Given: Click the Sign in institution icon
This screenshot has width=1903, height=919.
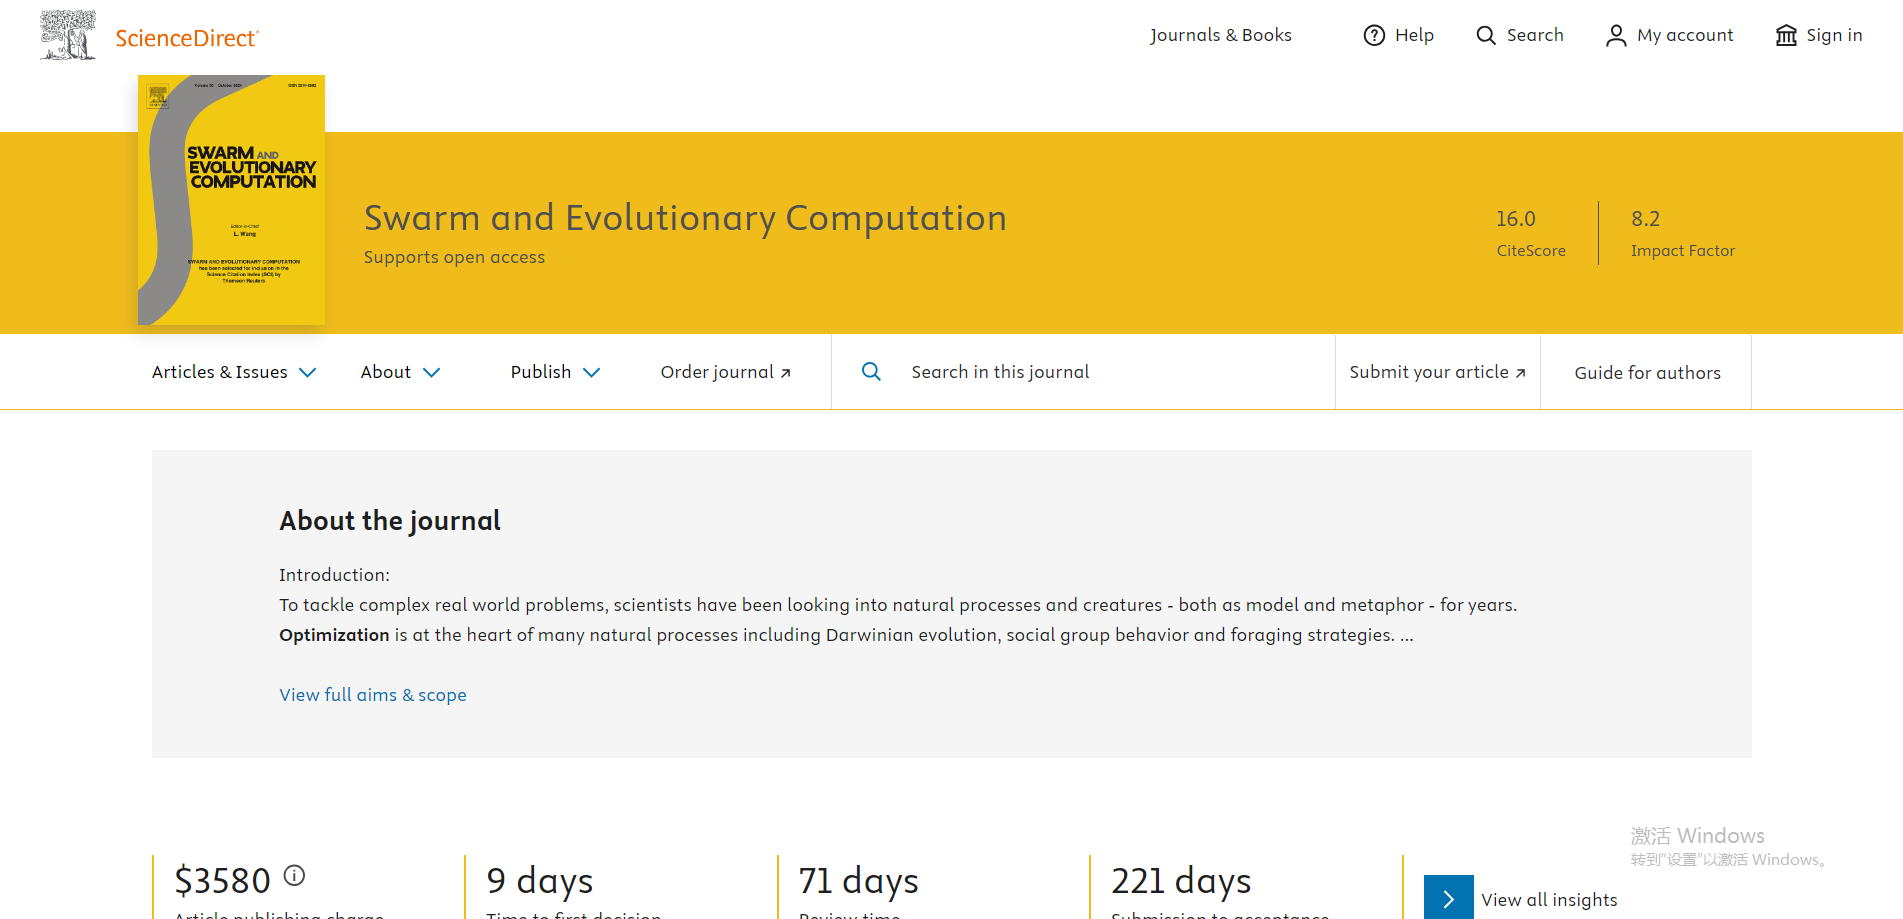Looking at the screenshot, I should (x=1786, y=36).
